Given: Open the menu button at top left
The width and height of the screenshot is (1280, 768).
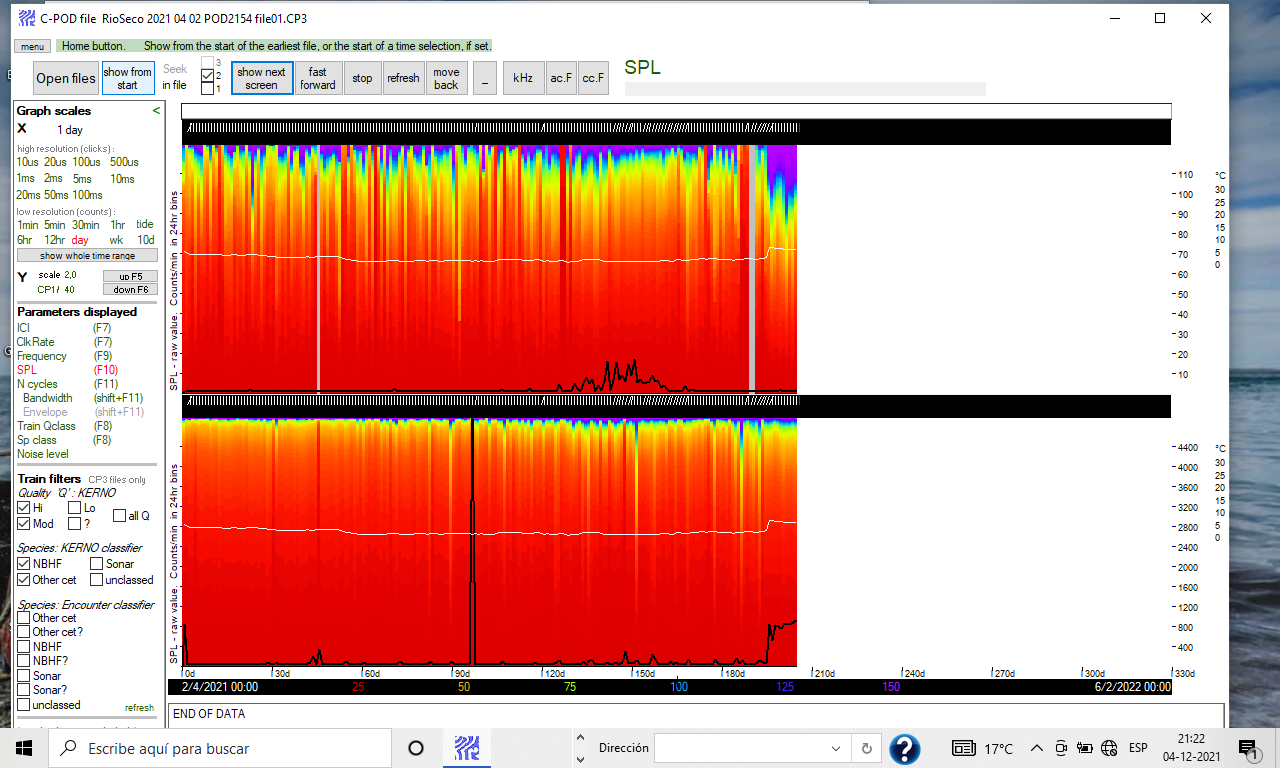Looking at the screenshot, I should 32,46.
